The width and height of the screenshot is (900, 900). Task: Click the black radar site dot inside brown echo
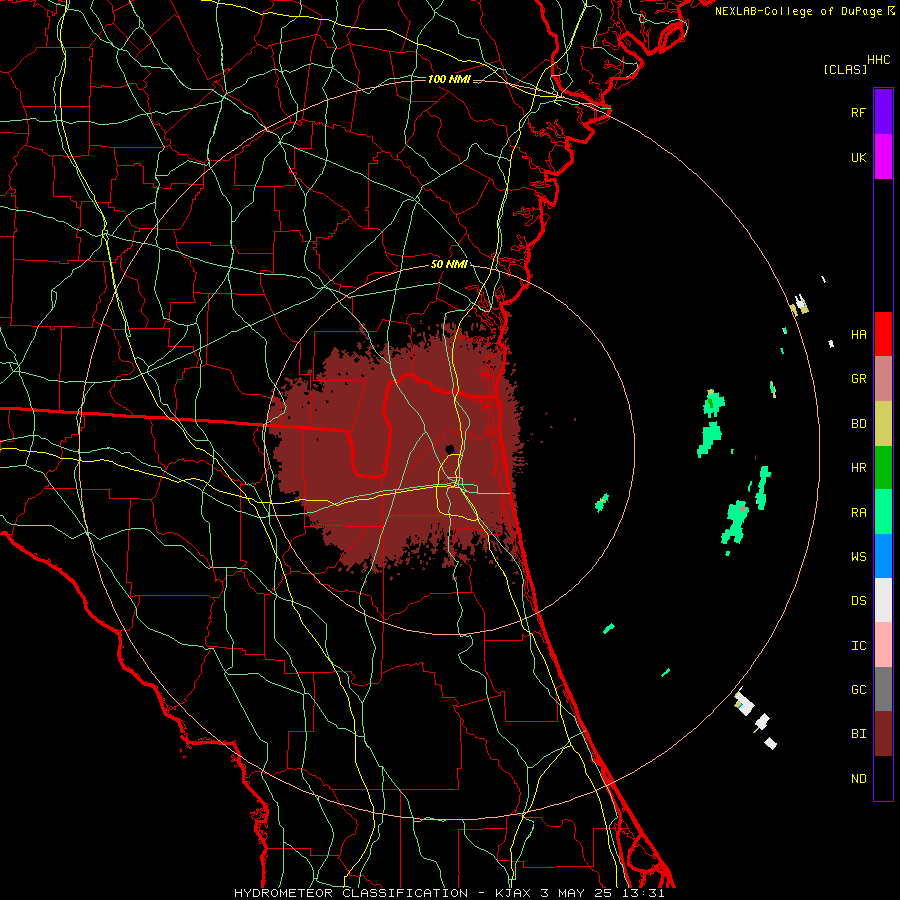pyautogui.click(x=450, y=449)
